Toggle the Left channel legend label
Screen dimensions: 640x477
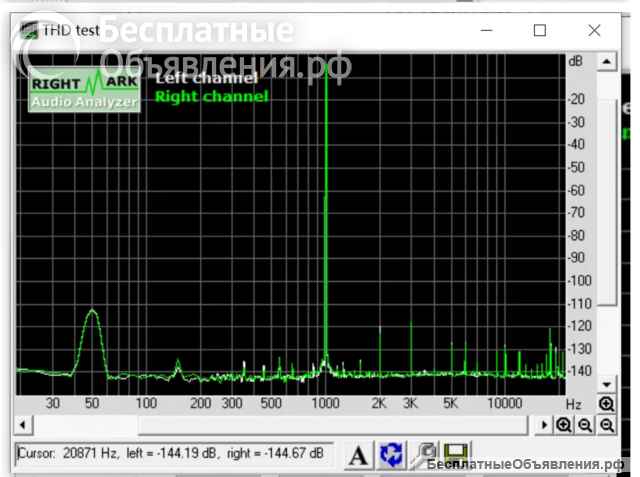205,78
